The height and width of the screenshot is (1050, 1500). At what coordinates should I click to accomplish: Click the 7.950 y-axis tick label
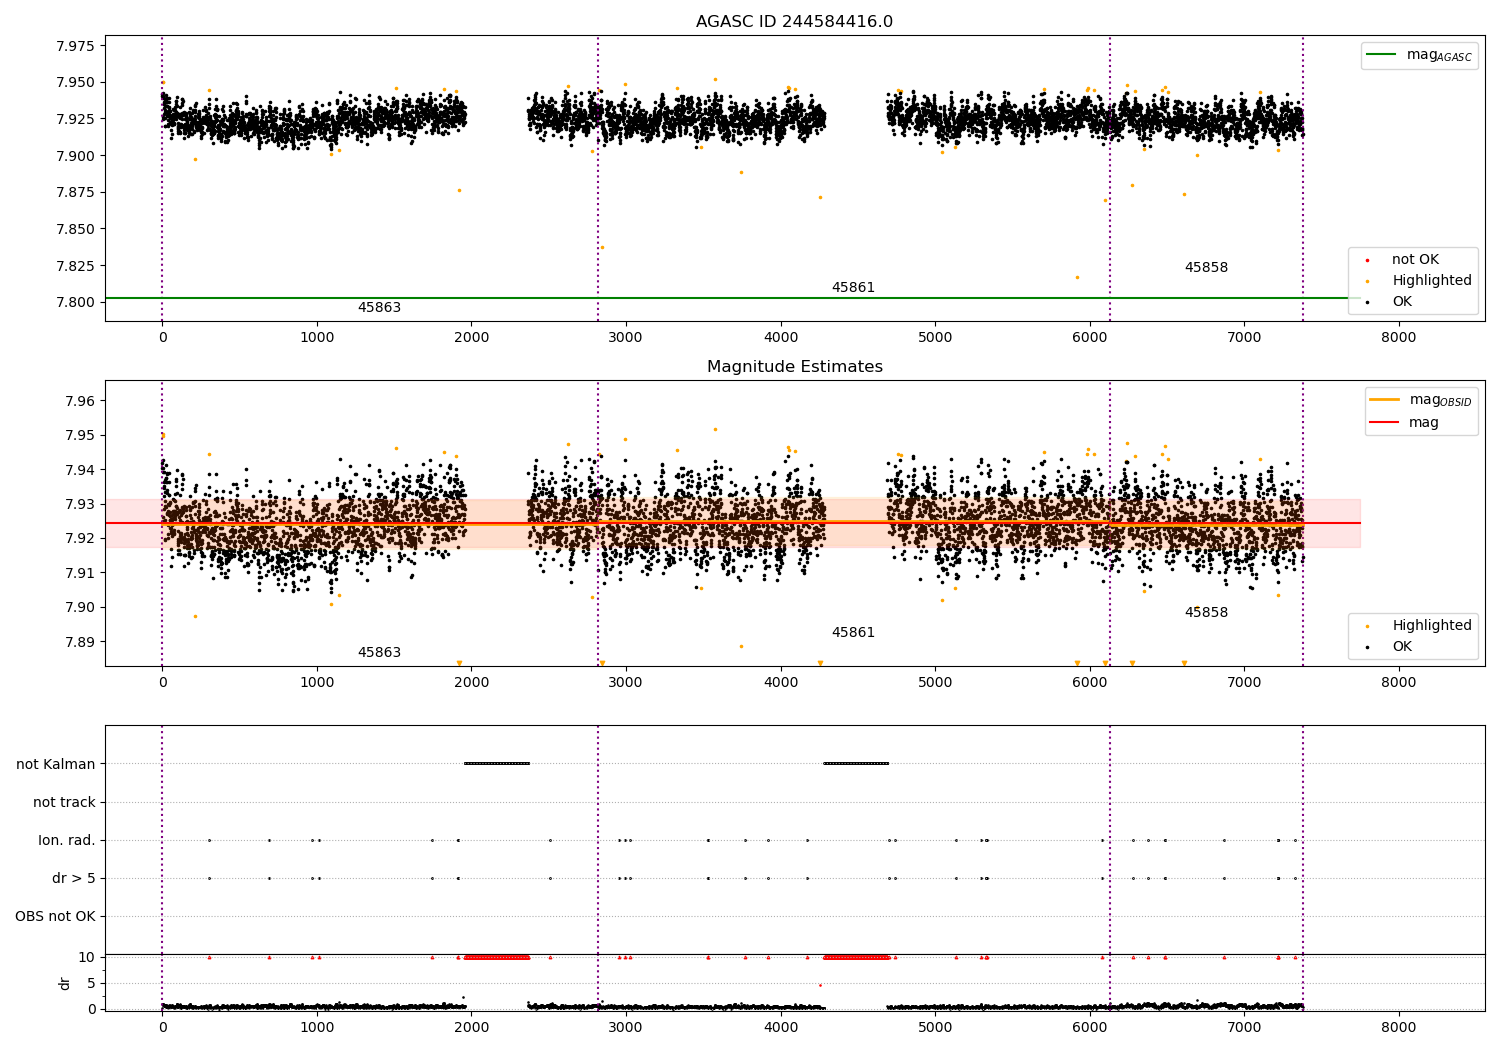point(76,83)
